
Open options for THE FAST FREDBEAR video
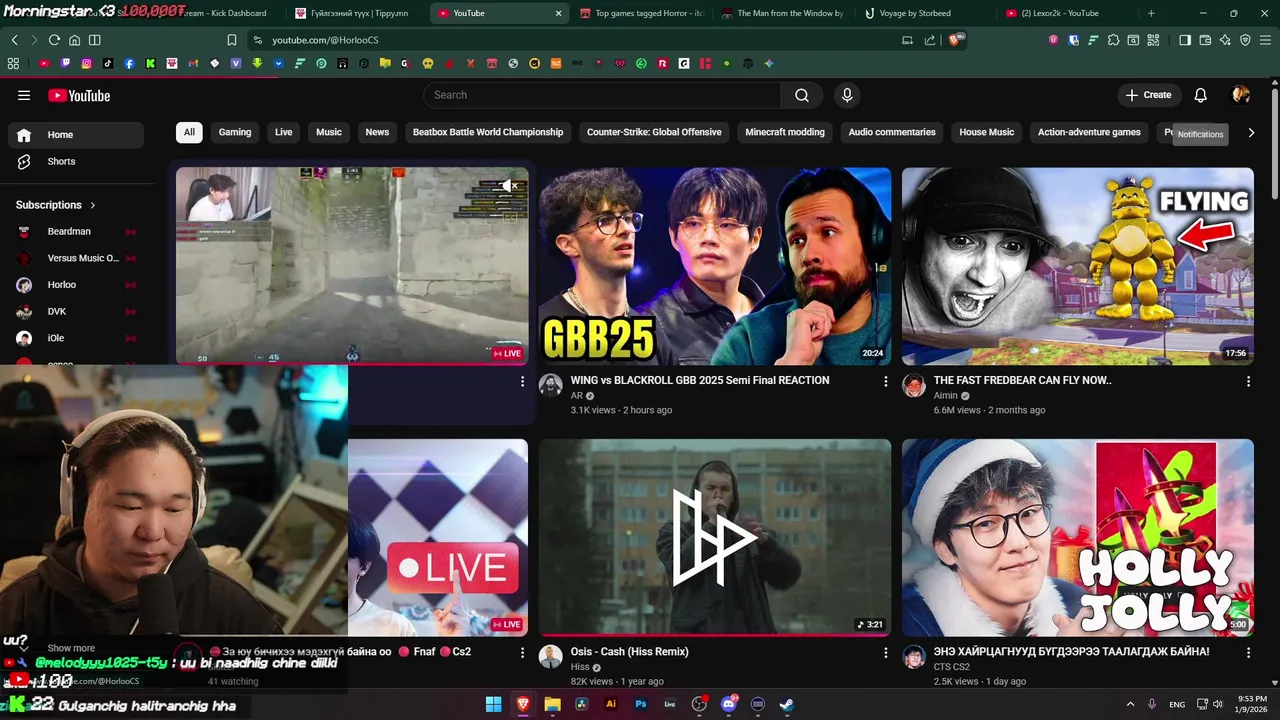[x=1248, y=381]
